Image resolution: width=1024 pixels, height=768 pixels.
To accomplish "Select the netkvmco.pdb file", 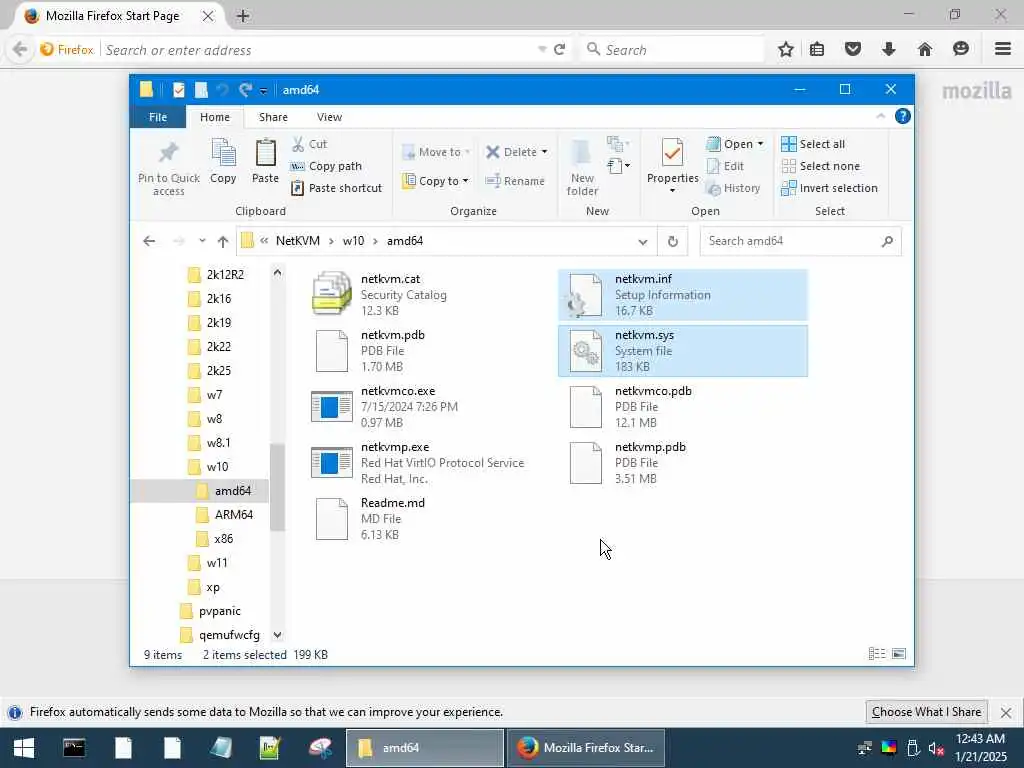I will point(682,407).
